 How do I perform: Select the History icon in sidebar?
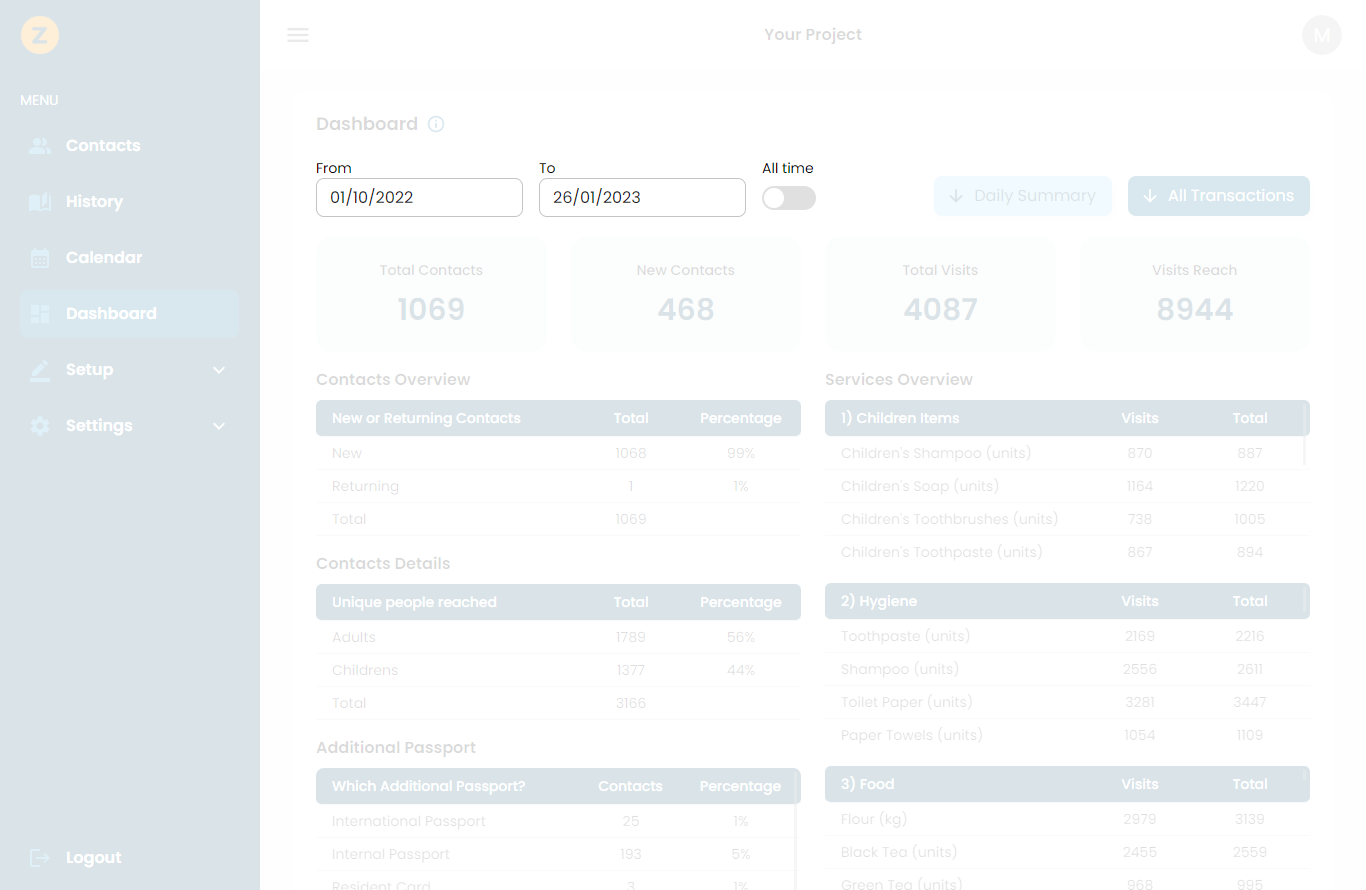(40, 201)
